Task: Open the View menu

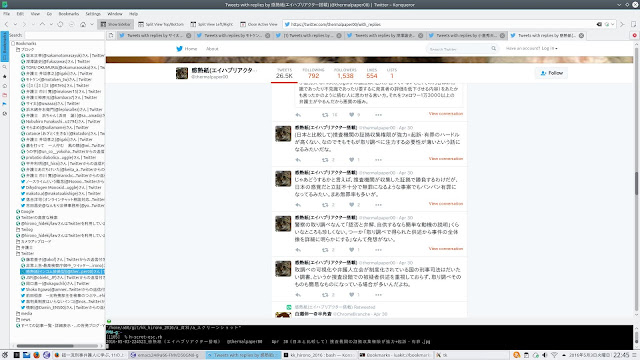Action: point(35,14)
